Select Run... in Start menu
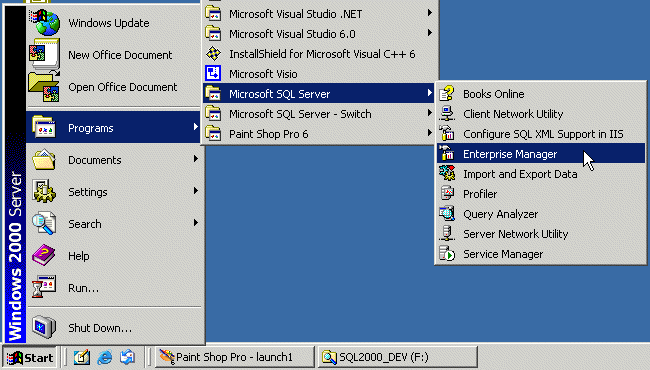650x370 pixels. [114, 287]
